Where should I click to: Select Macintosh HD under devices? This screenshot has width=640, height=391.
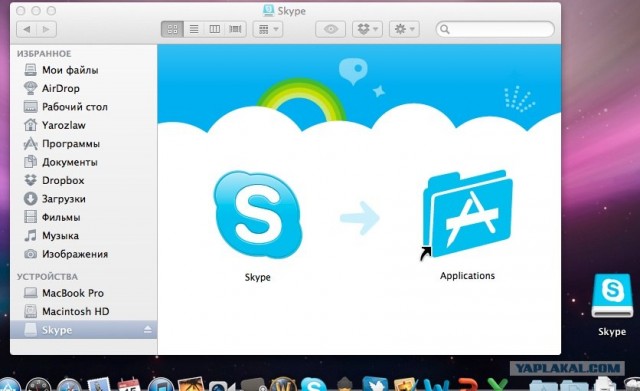[x=83, y=311]
